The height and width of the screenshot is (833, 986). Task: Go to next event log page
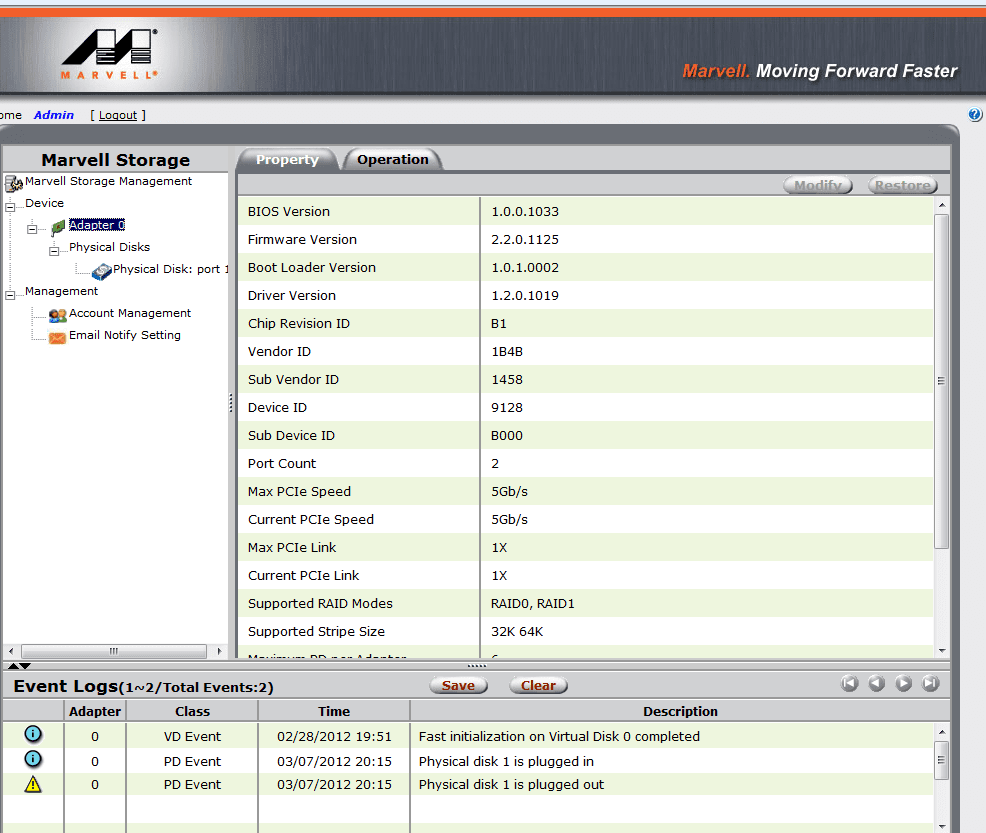click(904, 683)
